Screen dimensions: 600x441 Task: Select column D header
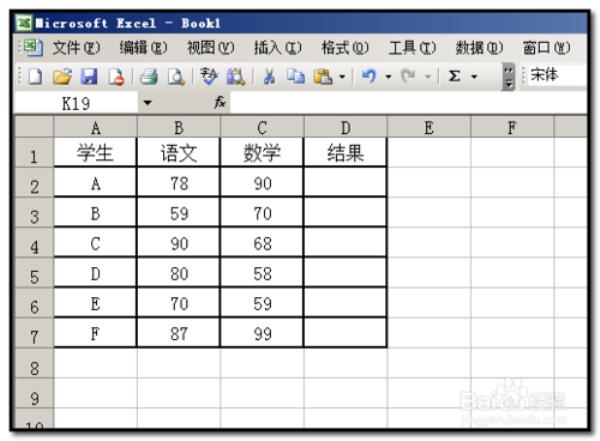345,127
